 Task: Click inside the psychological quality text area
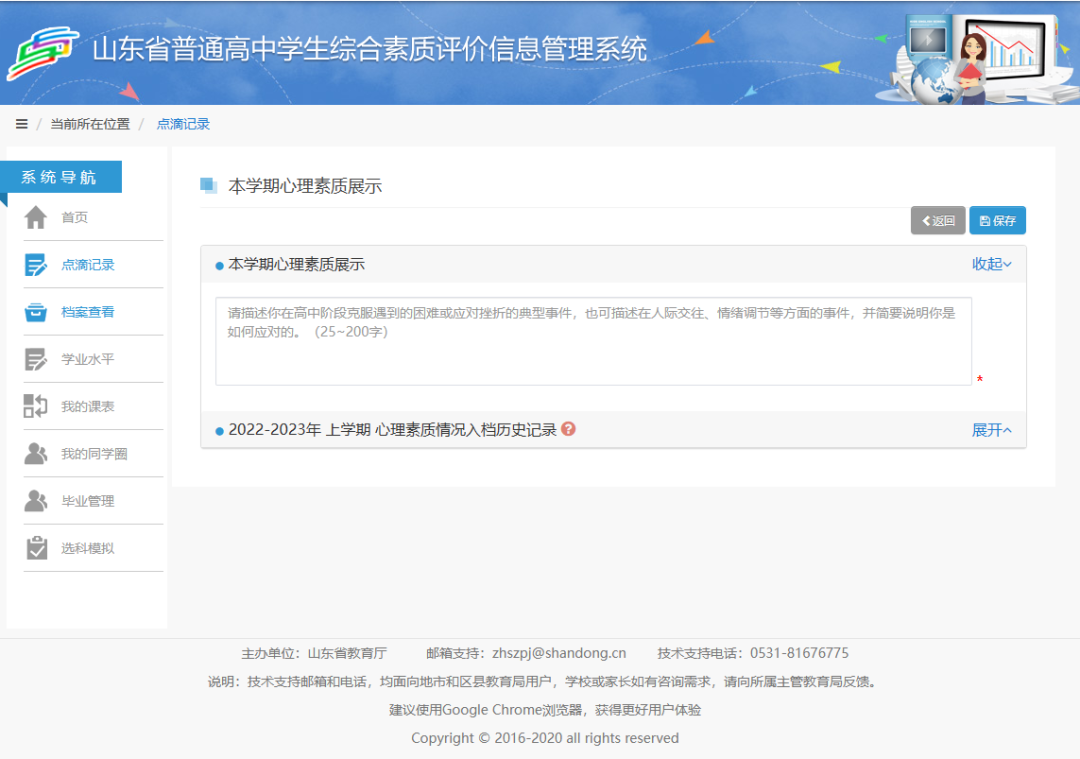click(x=592, y=340)
